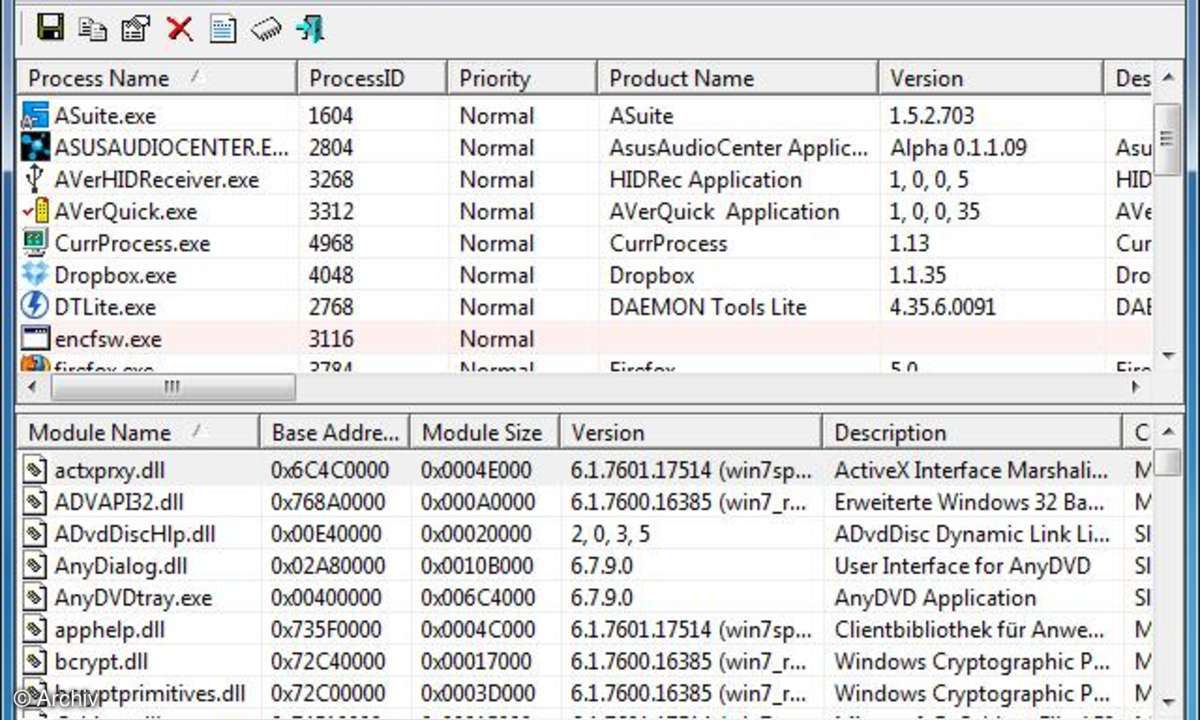Click the module list scroll-up arrow
The width and height of the screenshot is (1200, 720).
click(1168, 433)
